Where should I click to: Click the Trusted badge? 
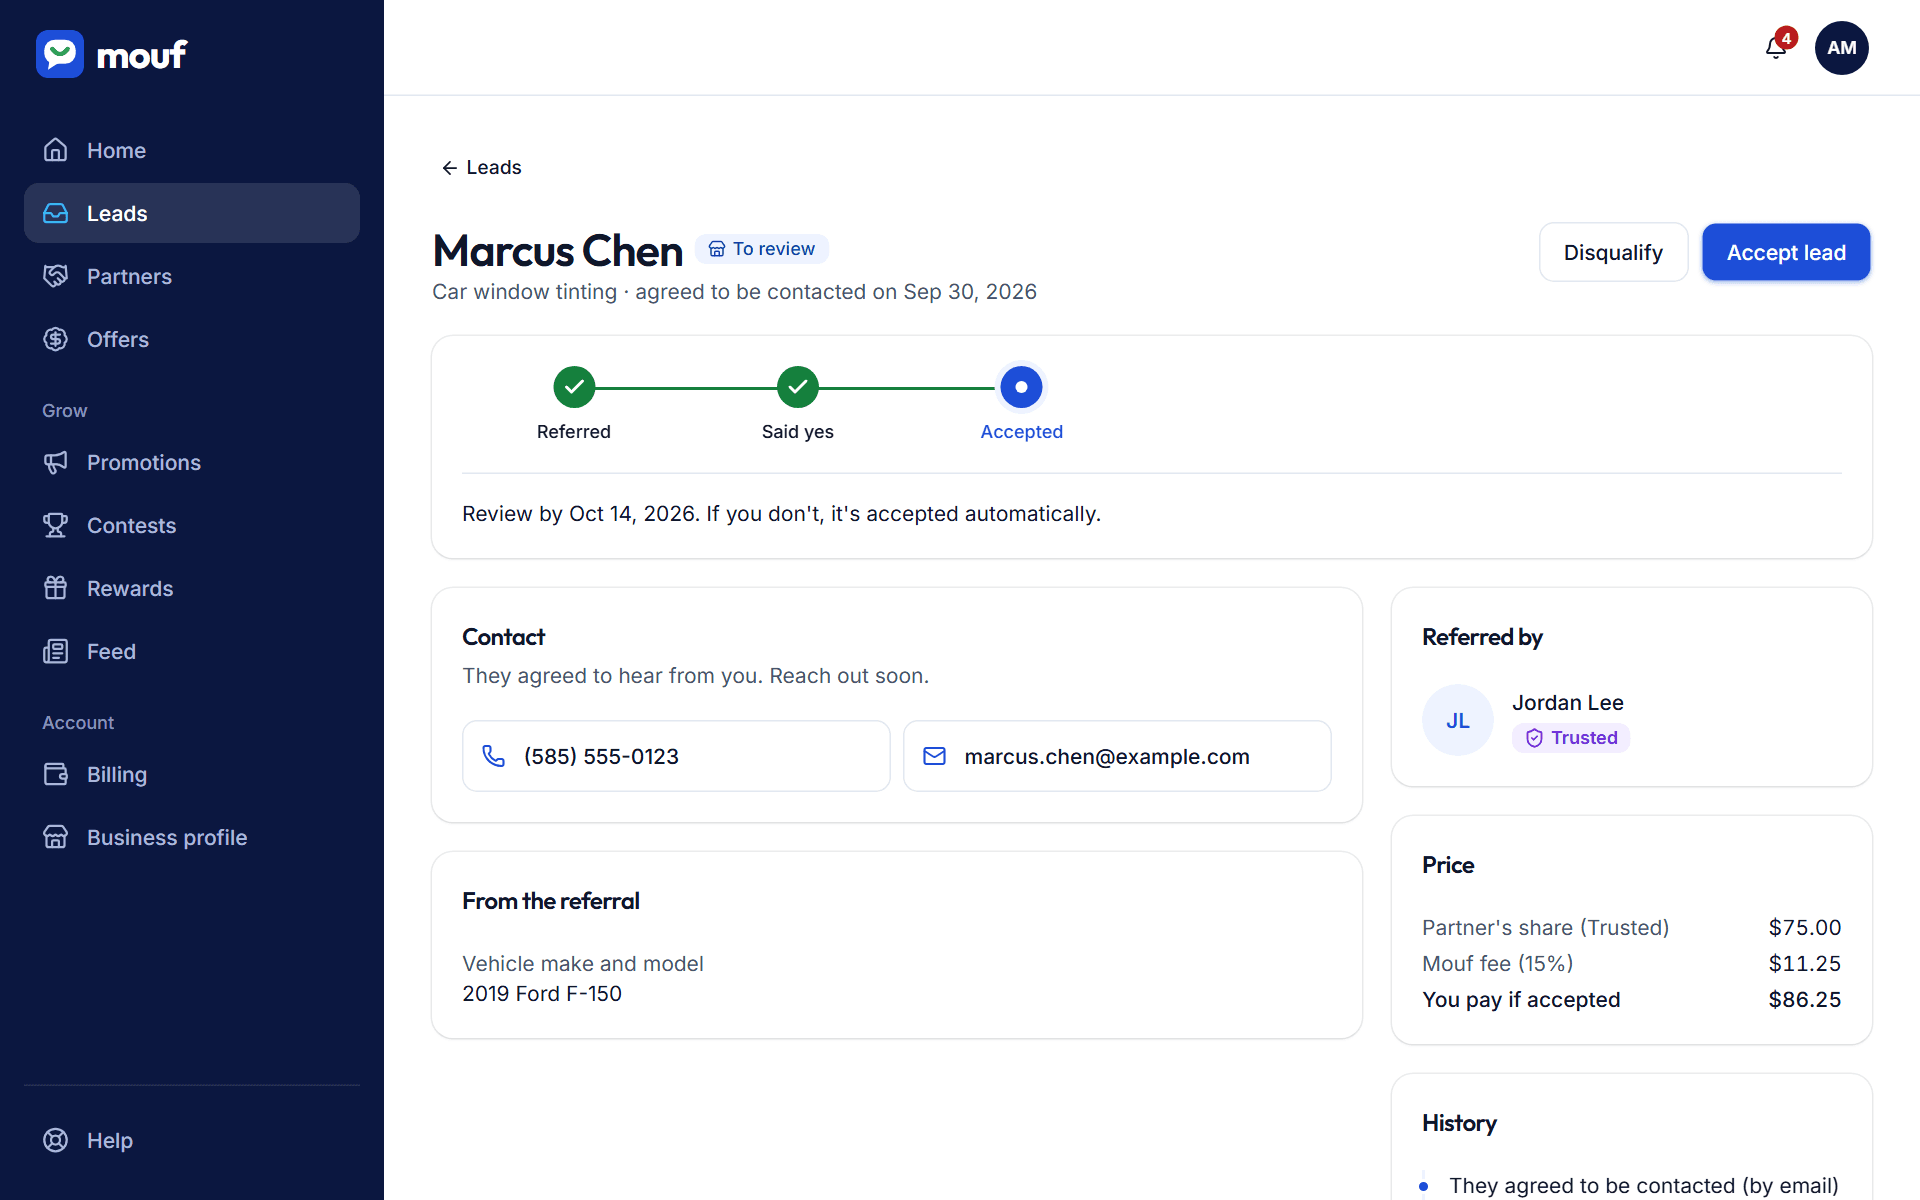(x=1571, y=738)
